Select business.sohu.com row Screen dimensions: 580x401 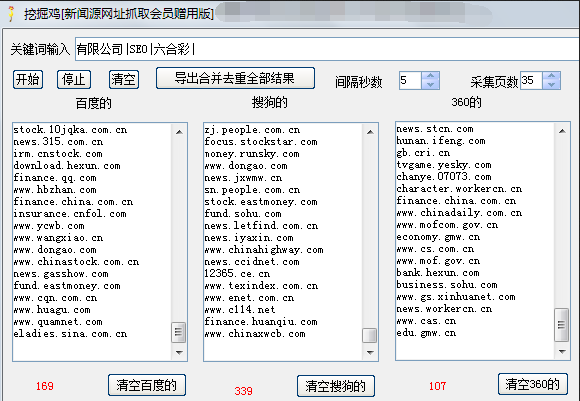446,285
